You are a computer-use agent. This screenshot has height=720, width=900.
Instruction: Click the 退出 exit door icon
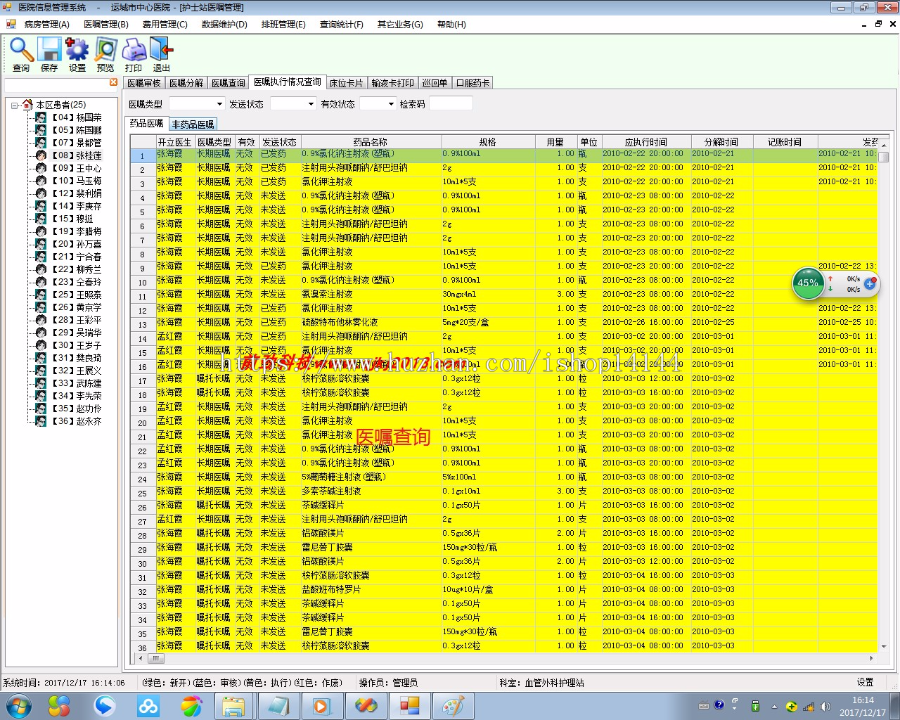(161, 50)
